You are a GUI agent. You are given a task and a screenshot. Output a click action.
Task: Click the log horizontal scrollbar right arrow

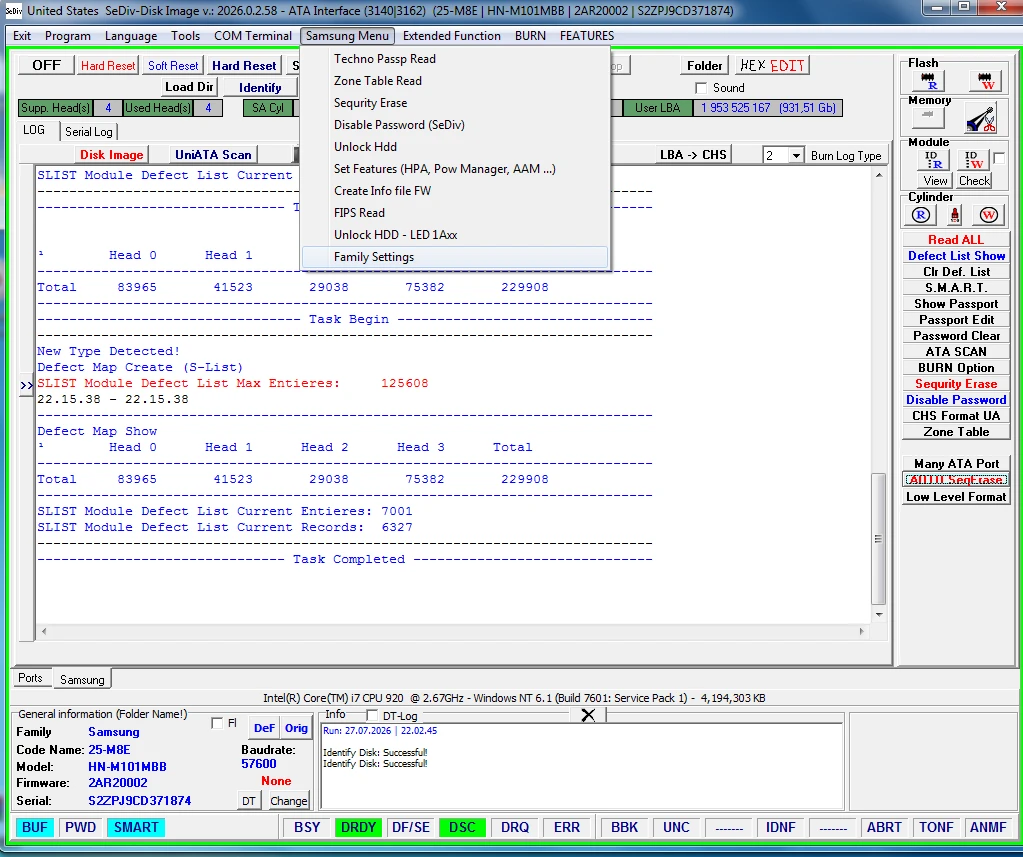click(x=861, y=631)
